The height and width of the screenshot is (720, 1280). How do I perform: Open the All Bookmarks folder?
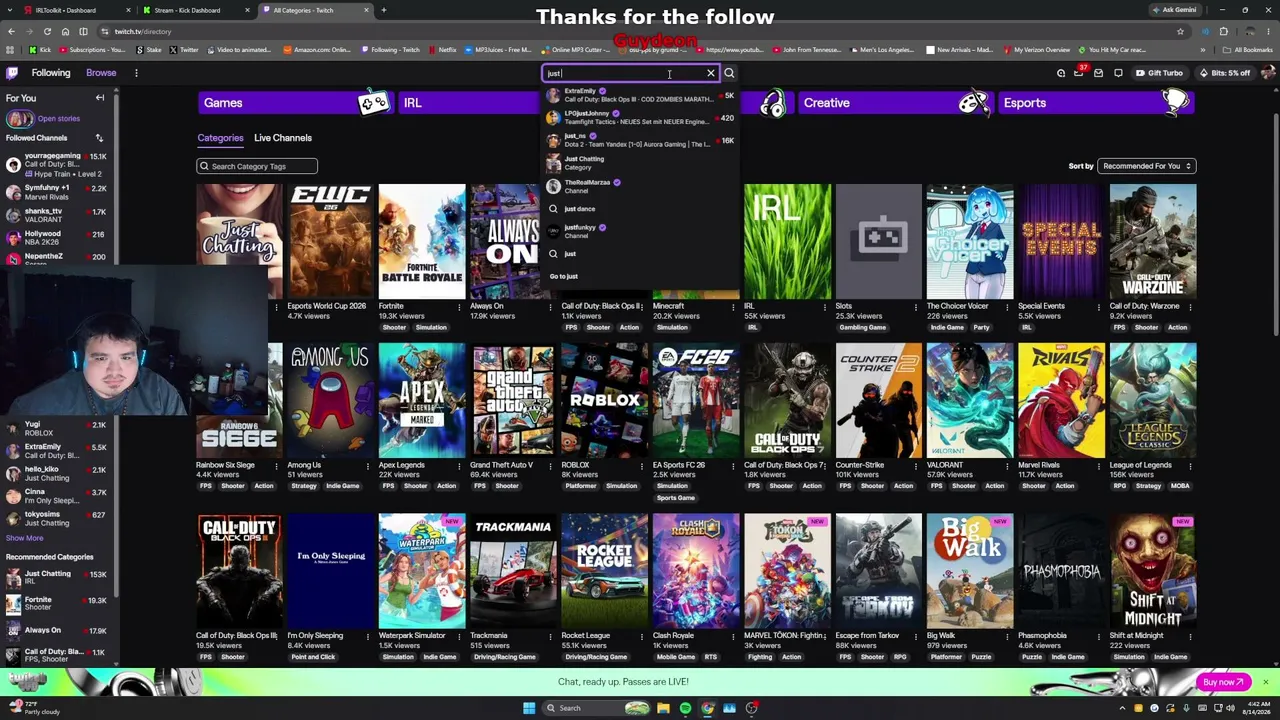click(x=1249, y=50)
